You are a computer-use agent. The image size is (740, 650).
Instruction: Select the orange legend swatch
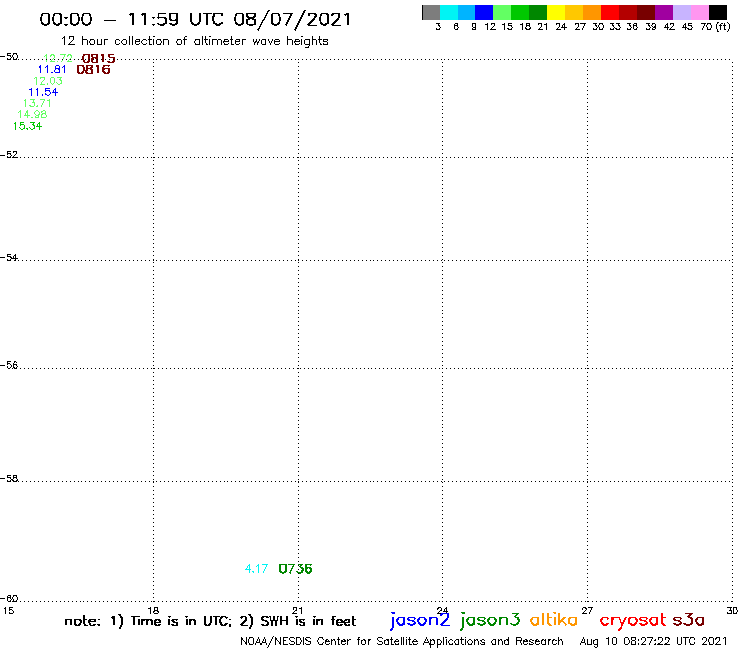click(592, 13)
